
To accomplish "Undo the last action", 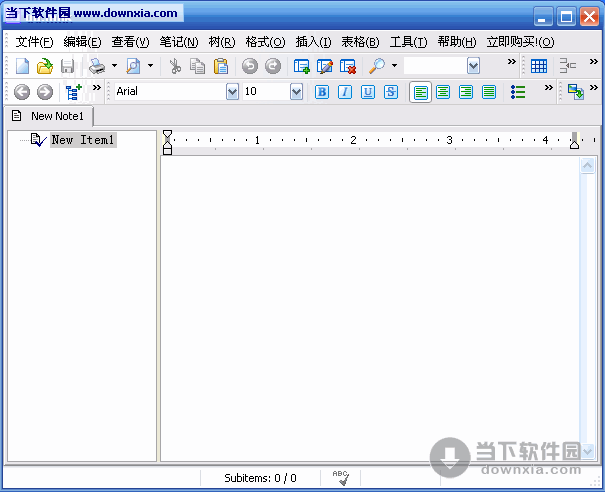I will click(x=250, y=66).
